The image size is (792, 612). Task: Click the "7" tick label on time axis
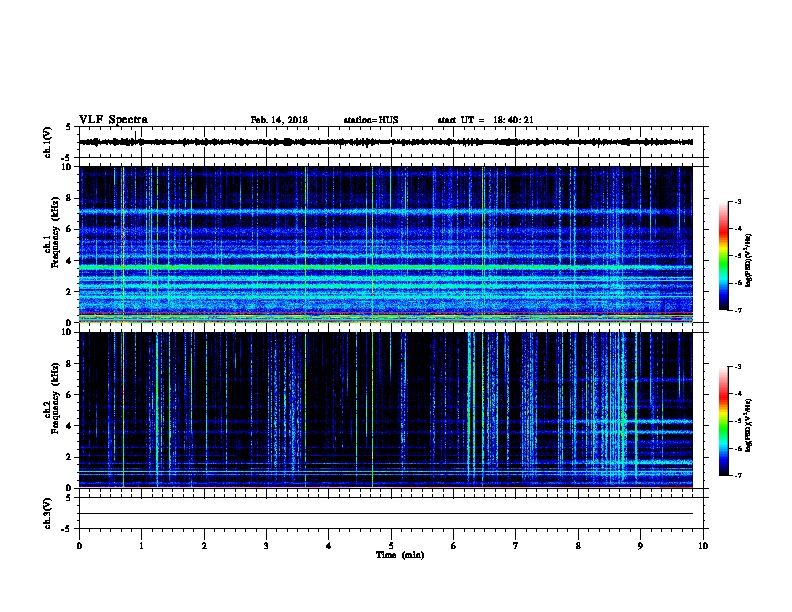(516, 545)
